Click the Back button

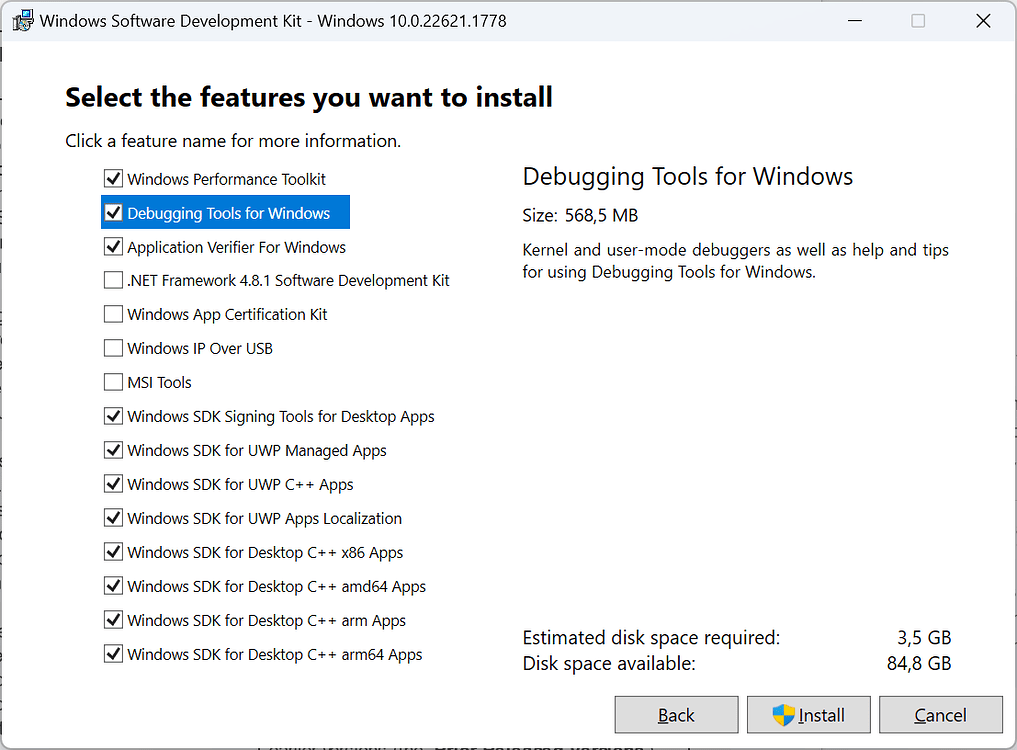(x=676, y=714)
